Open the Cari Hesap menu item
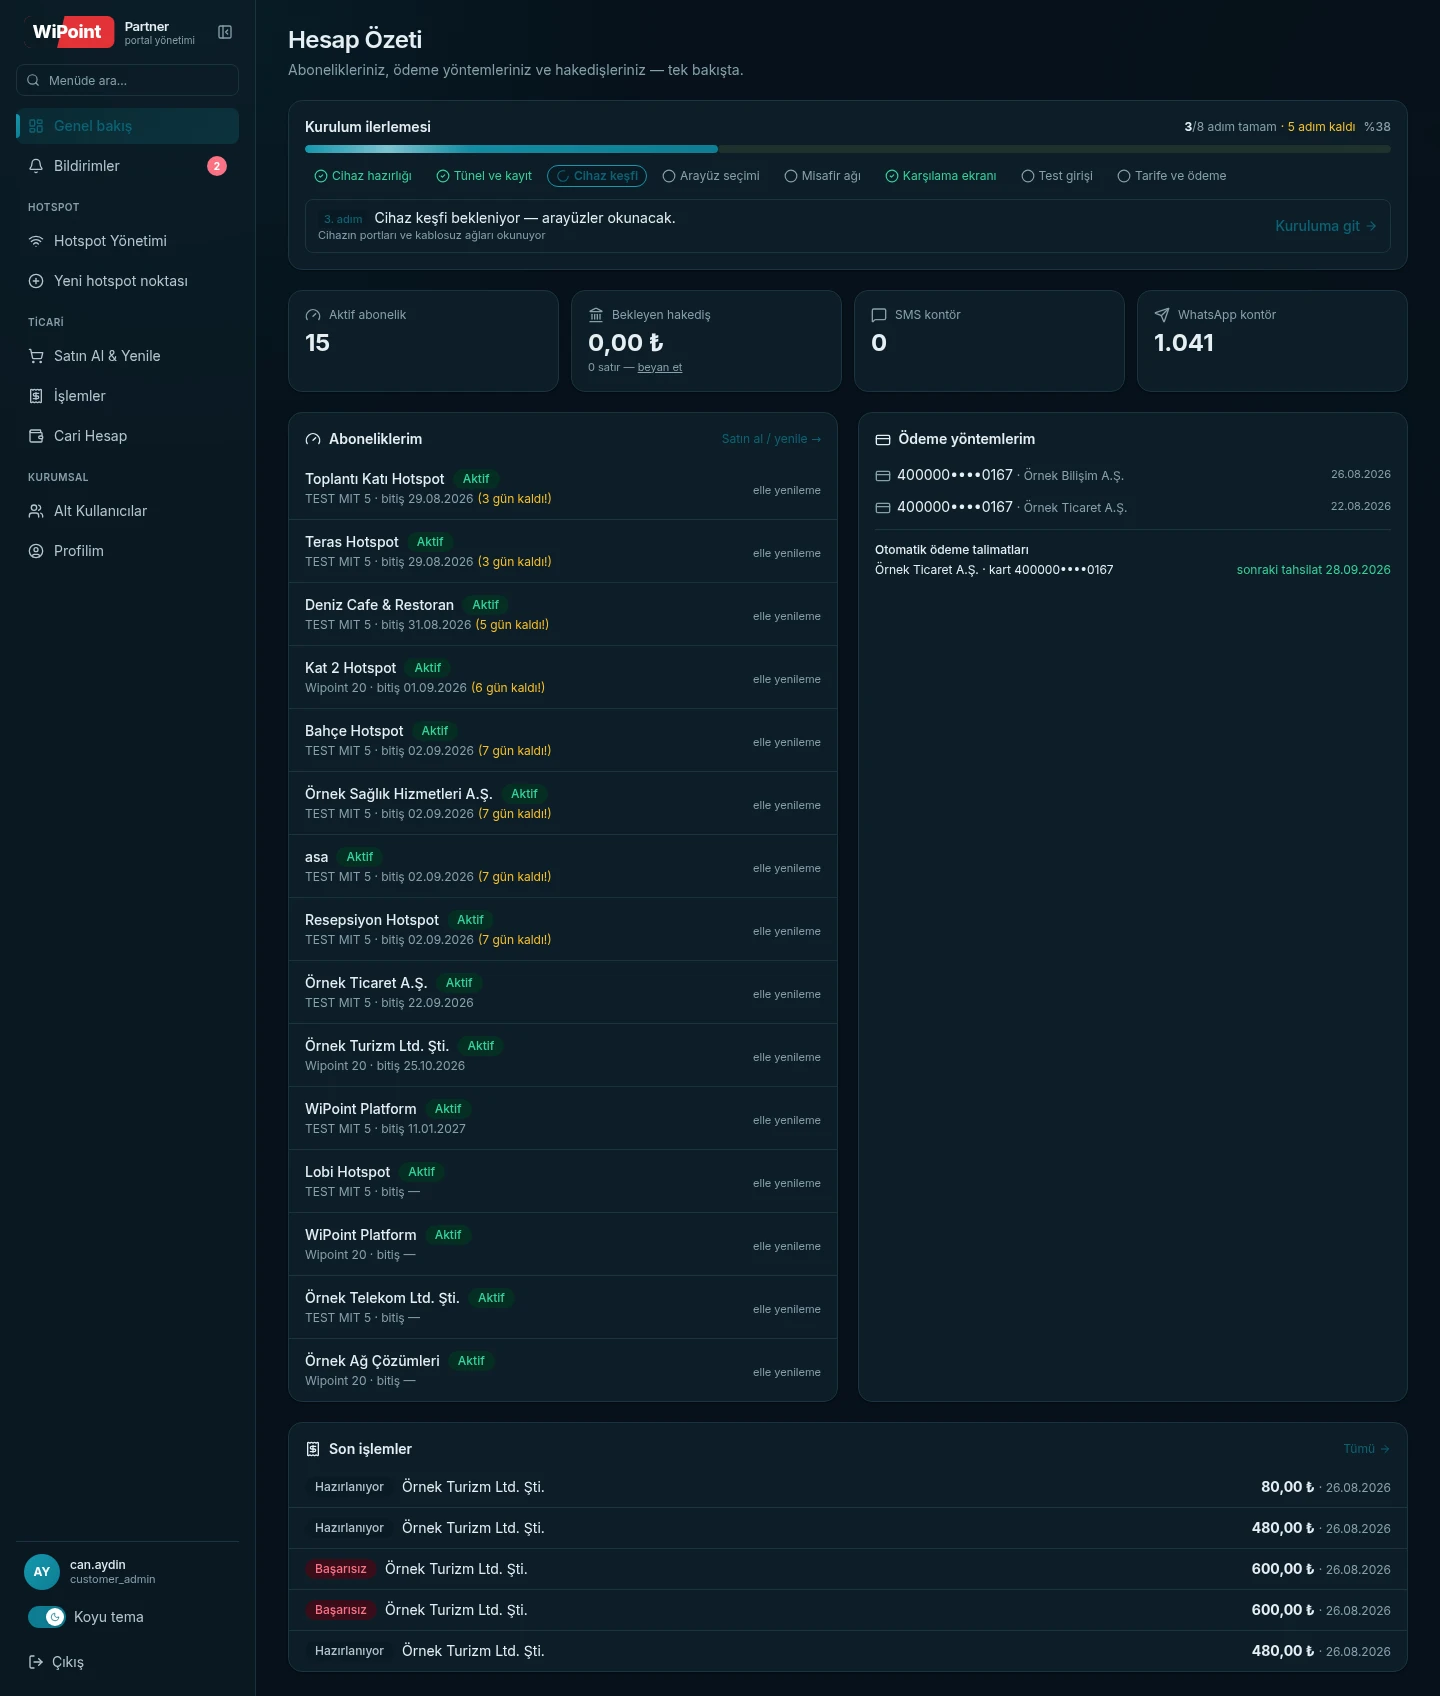The height and width of the screenshot is (1696, 1440). click(128, 436)
